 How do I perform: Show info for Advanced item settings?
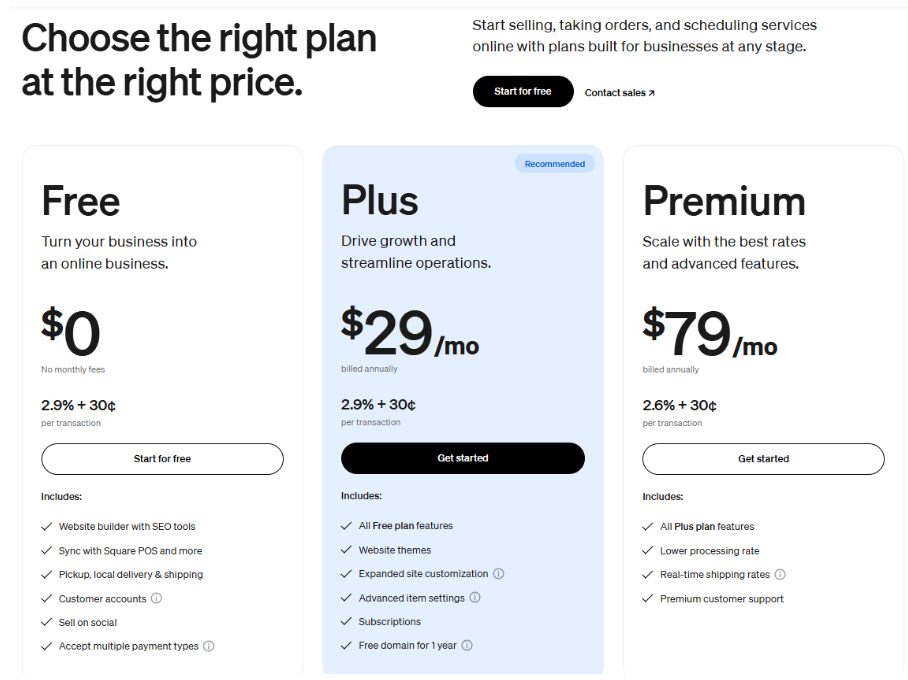coord(475,598)
